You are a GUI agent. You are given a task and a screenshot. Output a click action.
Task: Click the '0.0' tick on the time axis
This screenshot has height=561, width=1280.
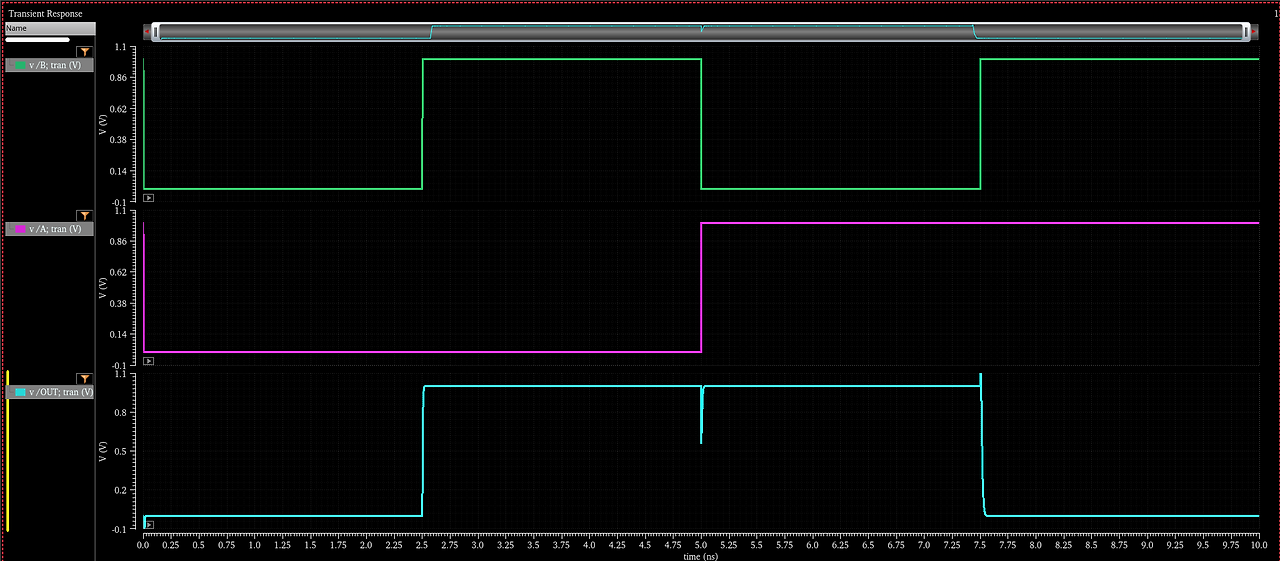[x=144, y=546]
